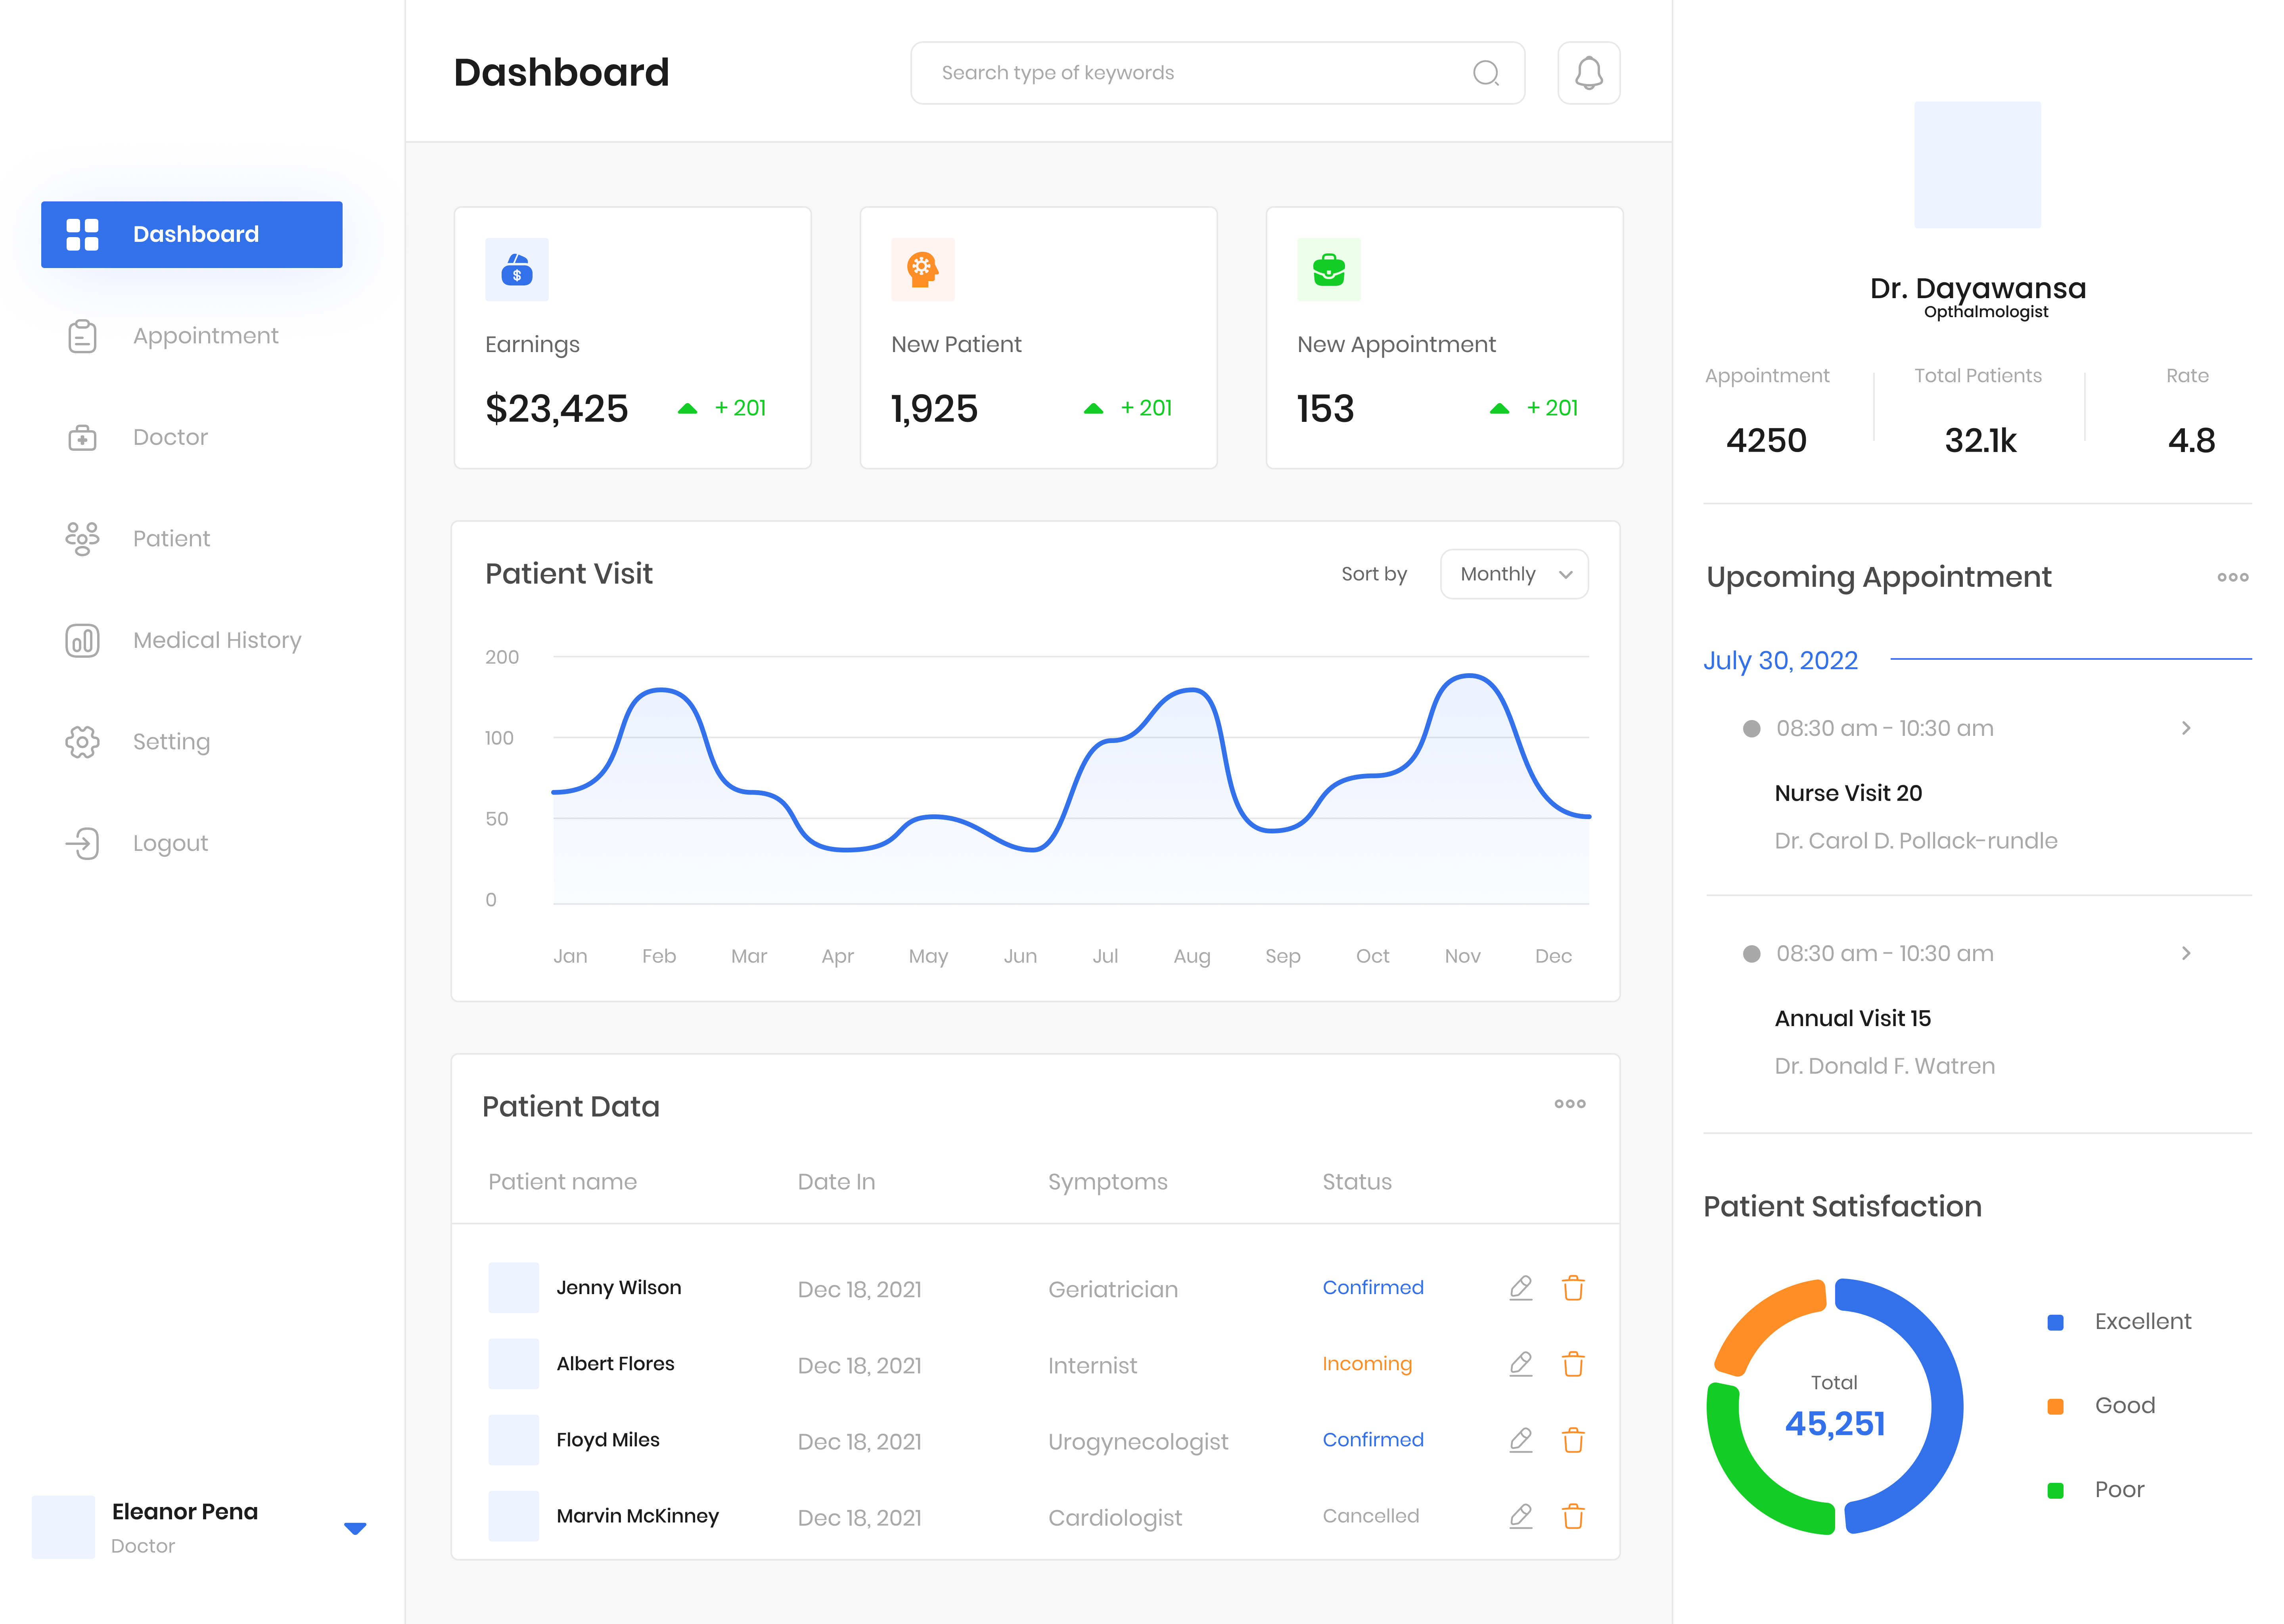Open Patient Data three-dot options menu
Viewport: 2284px width, 1624px height.
coord(1569,1104)
